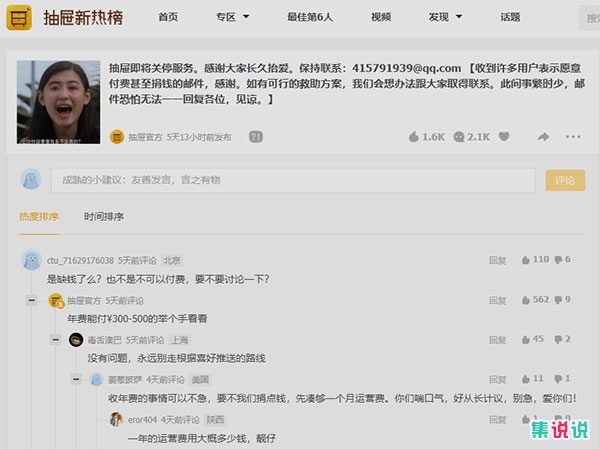Collapse the 毒舌澳巴 reply thread
The image size is (600, 449).
[55, 340]
